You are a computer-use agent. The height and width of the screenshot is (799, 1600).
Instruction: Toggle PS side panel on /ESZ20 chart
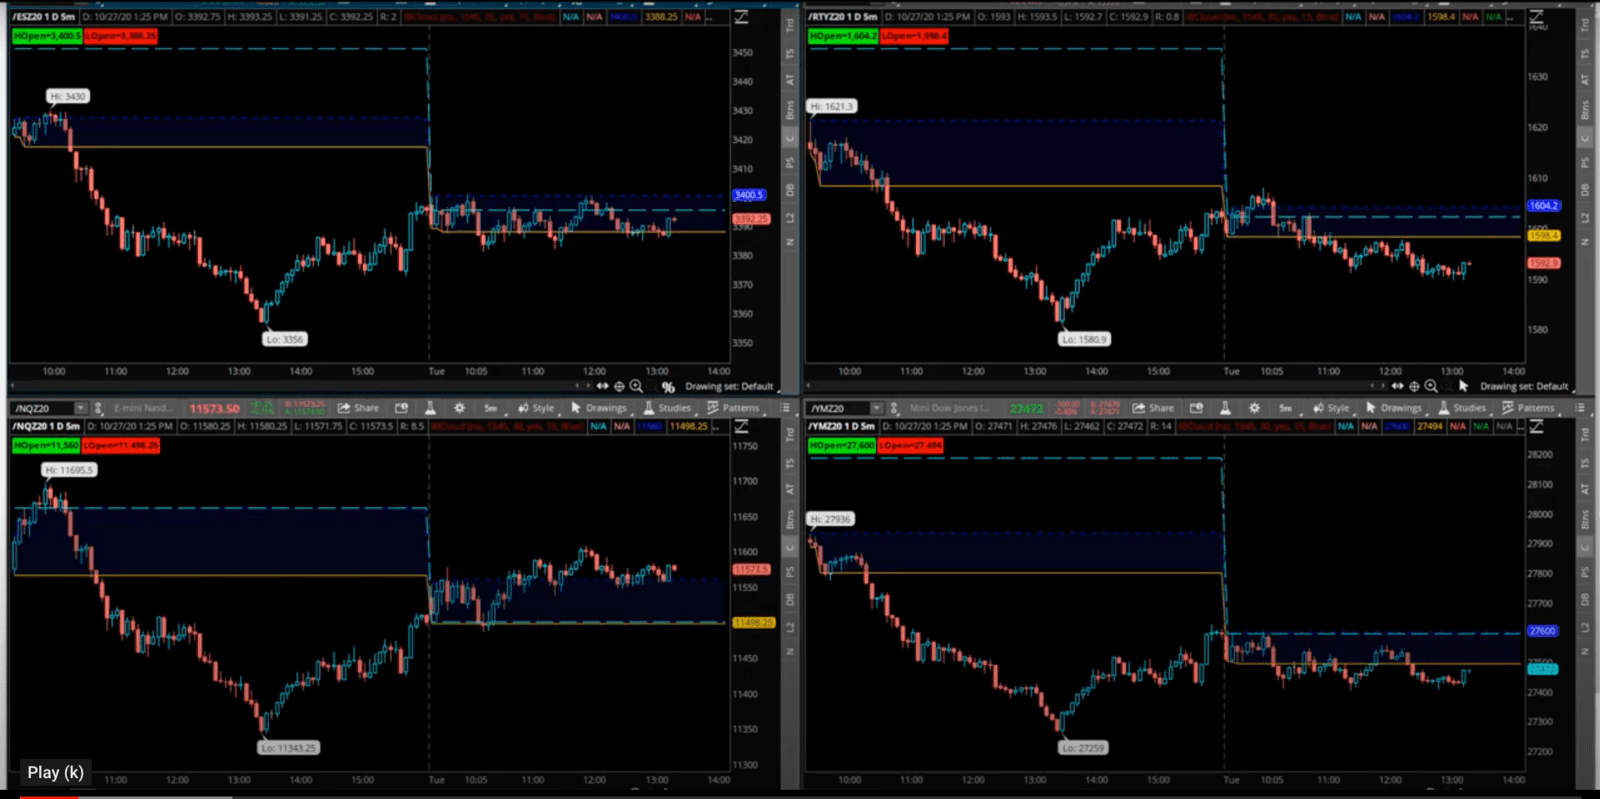(789, 162)
